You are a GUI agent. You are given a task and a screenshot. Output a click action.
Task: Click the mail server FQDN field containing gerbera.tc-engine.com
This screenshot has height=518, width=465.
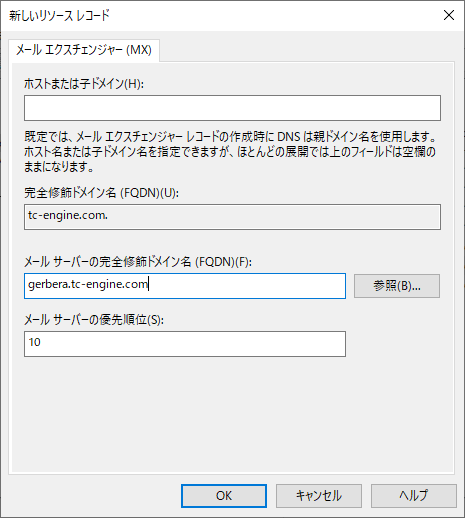[x=185, y=286]
